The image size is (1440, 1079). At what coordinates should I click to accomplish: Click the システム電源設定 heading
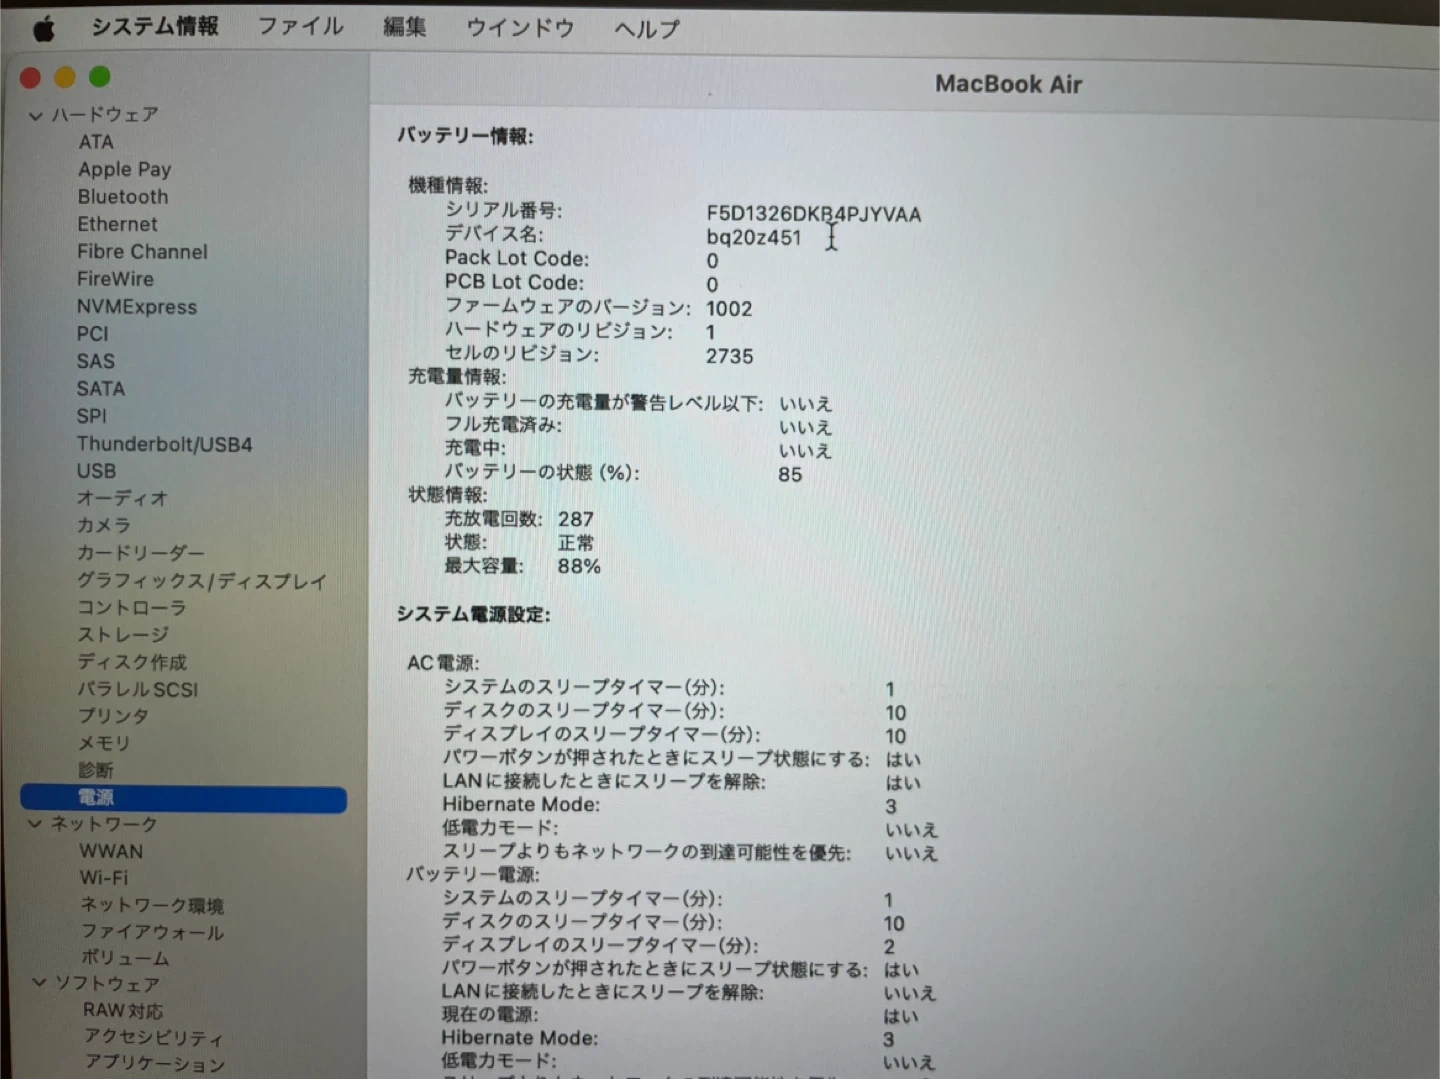coord(474,614)
